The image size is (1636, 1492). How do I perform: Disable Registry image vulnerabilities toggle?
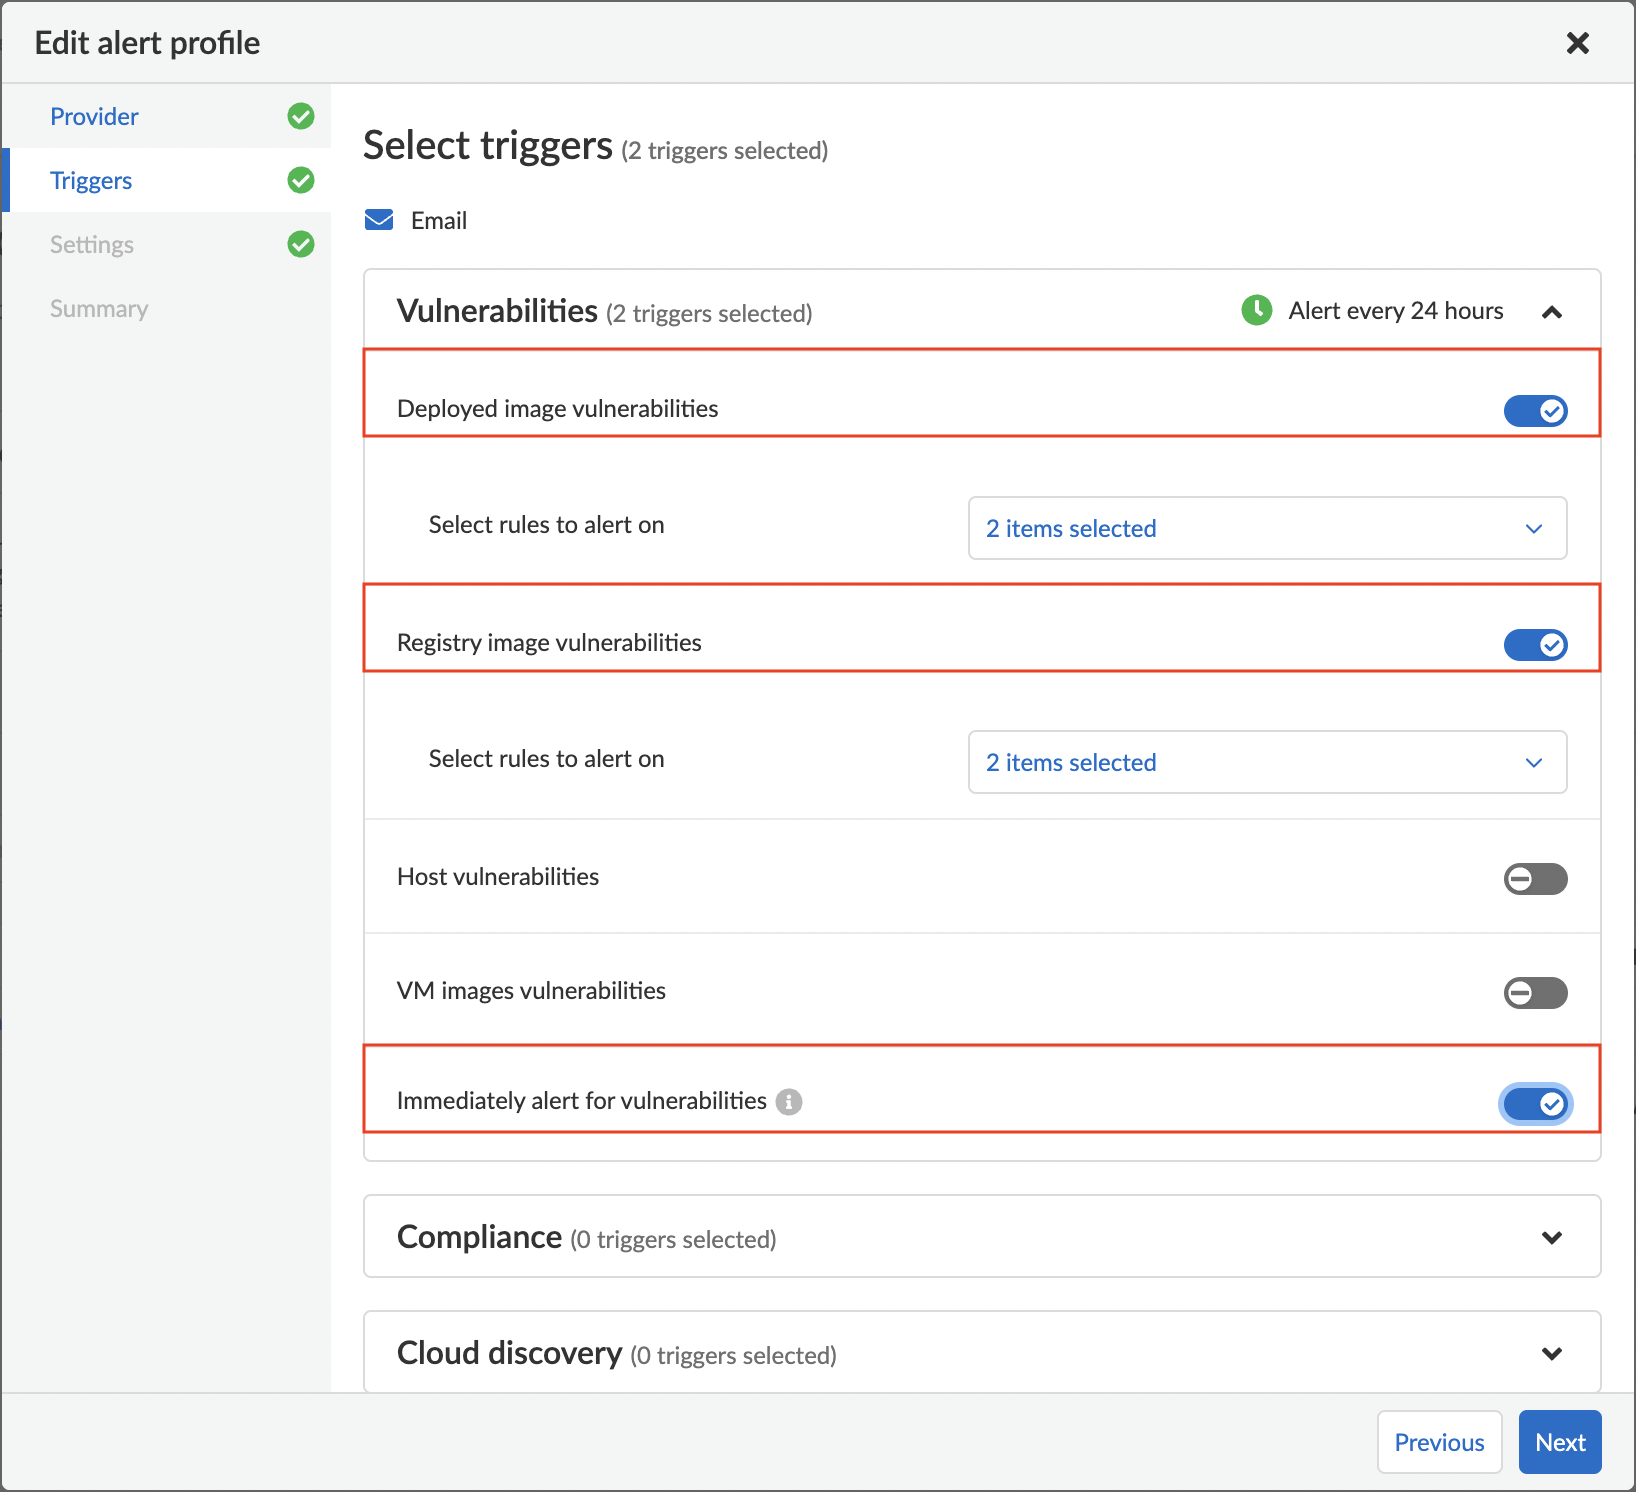(x=1535, y=644)
